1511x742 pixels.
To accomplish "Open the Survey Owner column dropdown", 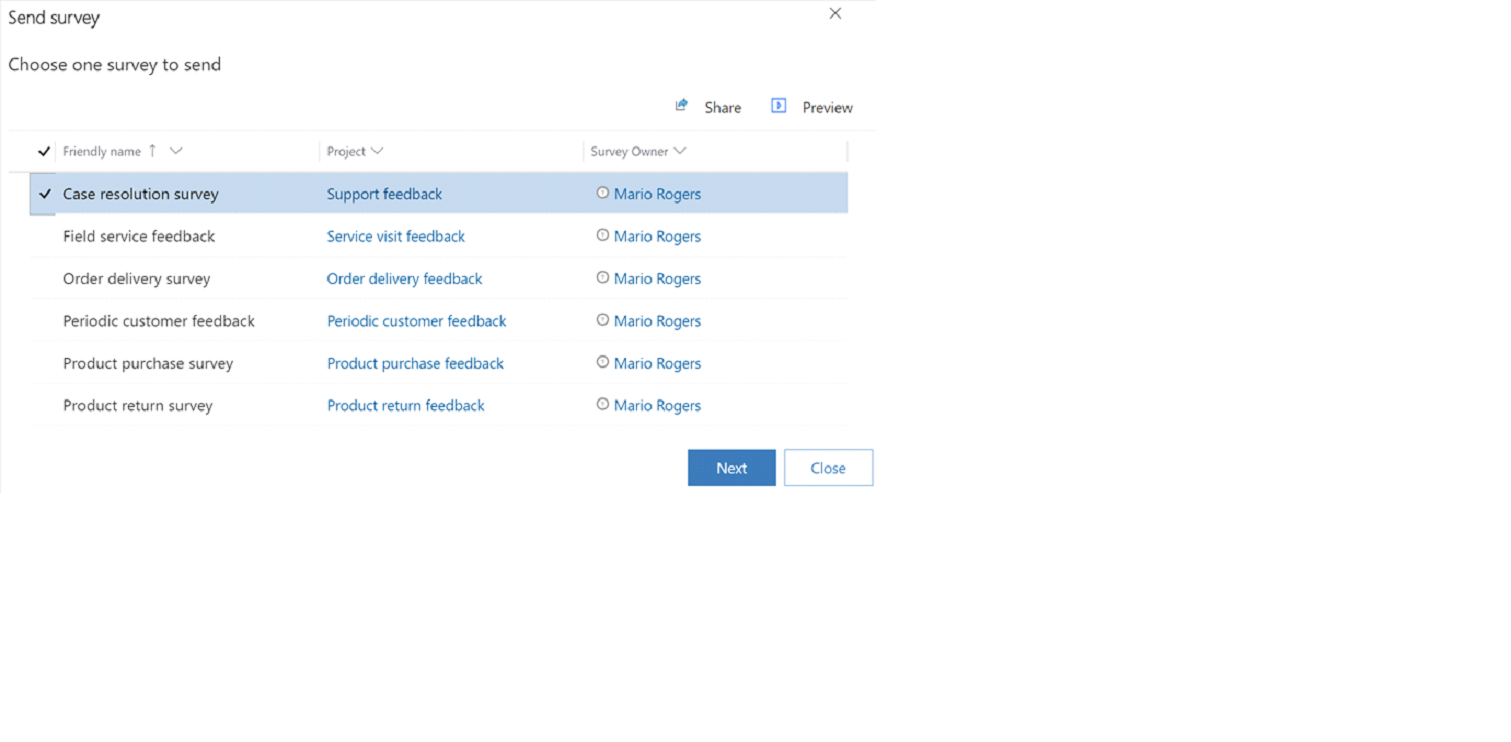I will 680,151.
